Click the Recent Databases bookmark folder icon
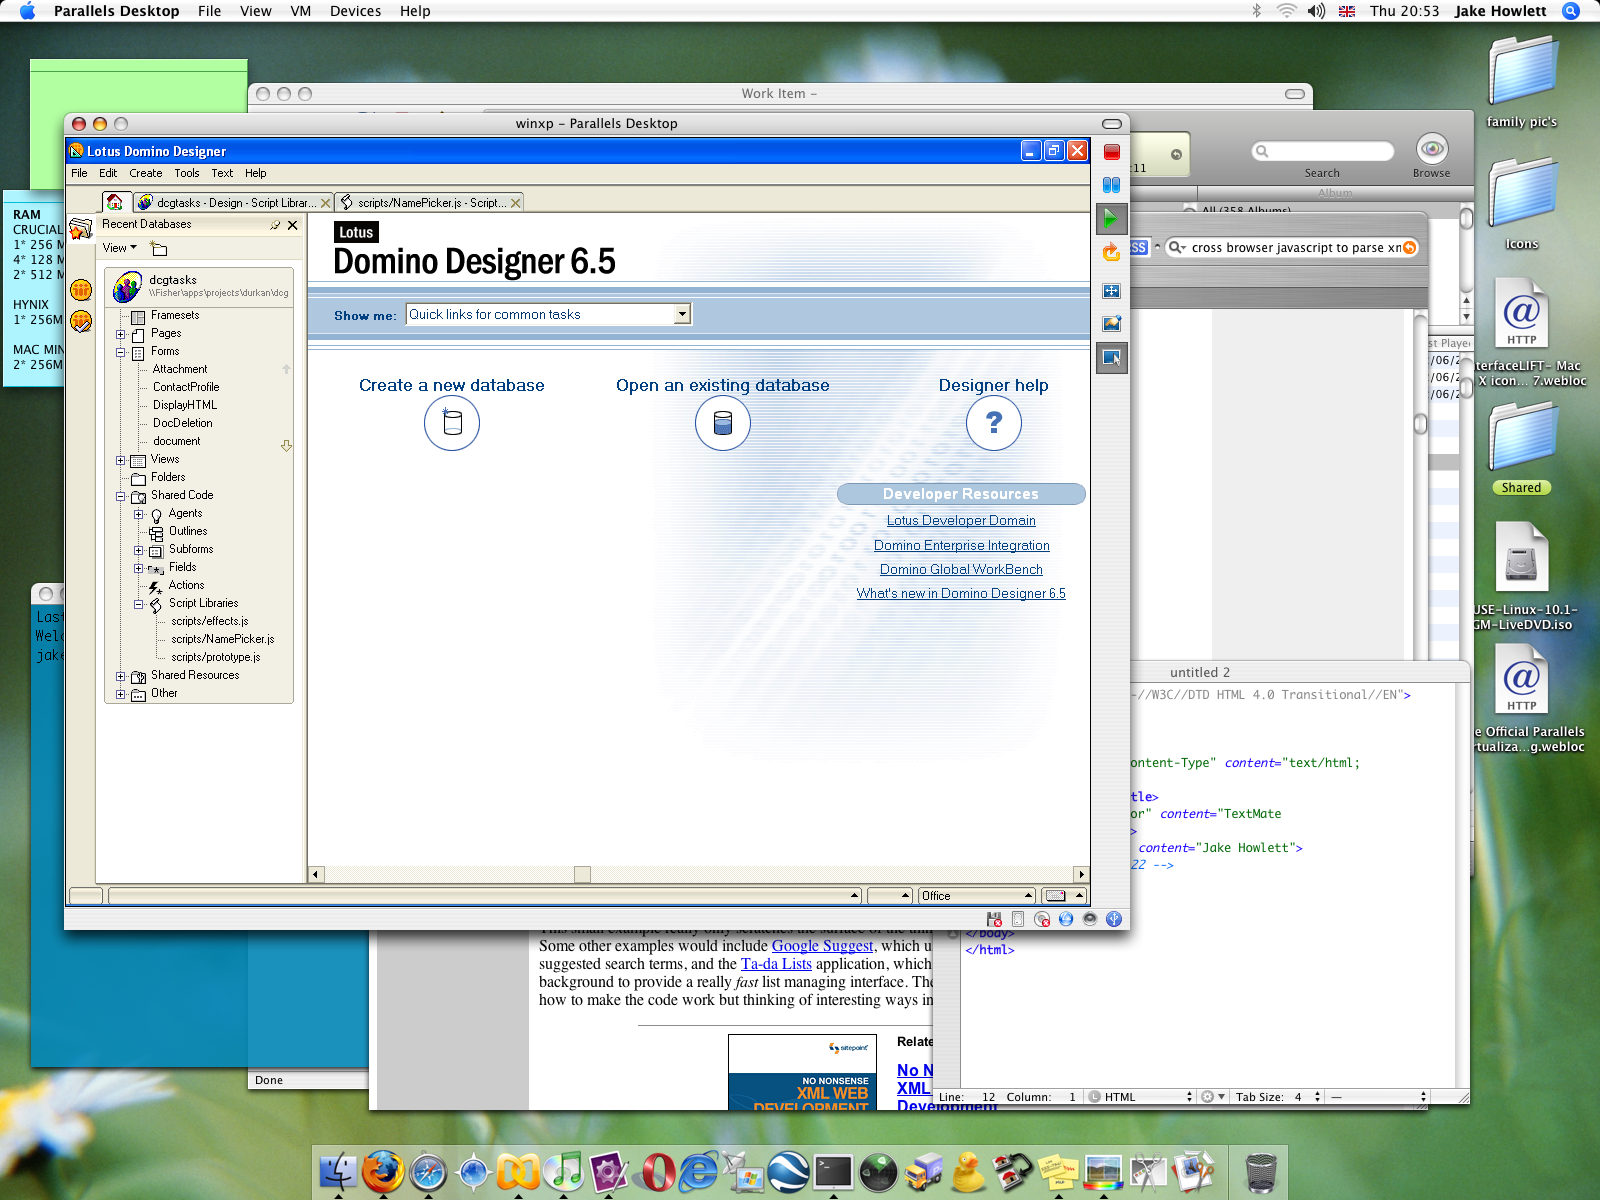Image resolution: width=1600 pixels, height=1200 pixels. coord(81,228)
